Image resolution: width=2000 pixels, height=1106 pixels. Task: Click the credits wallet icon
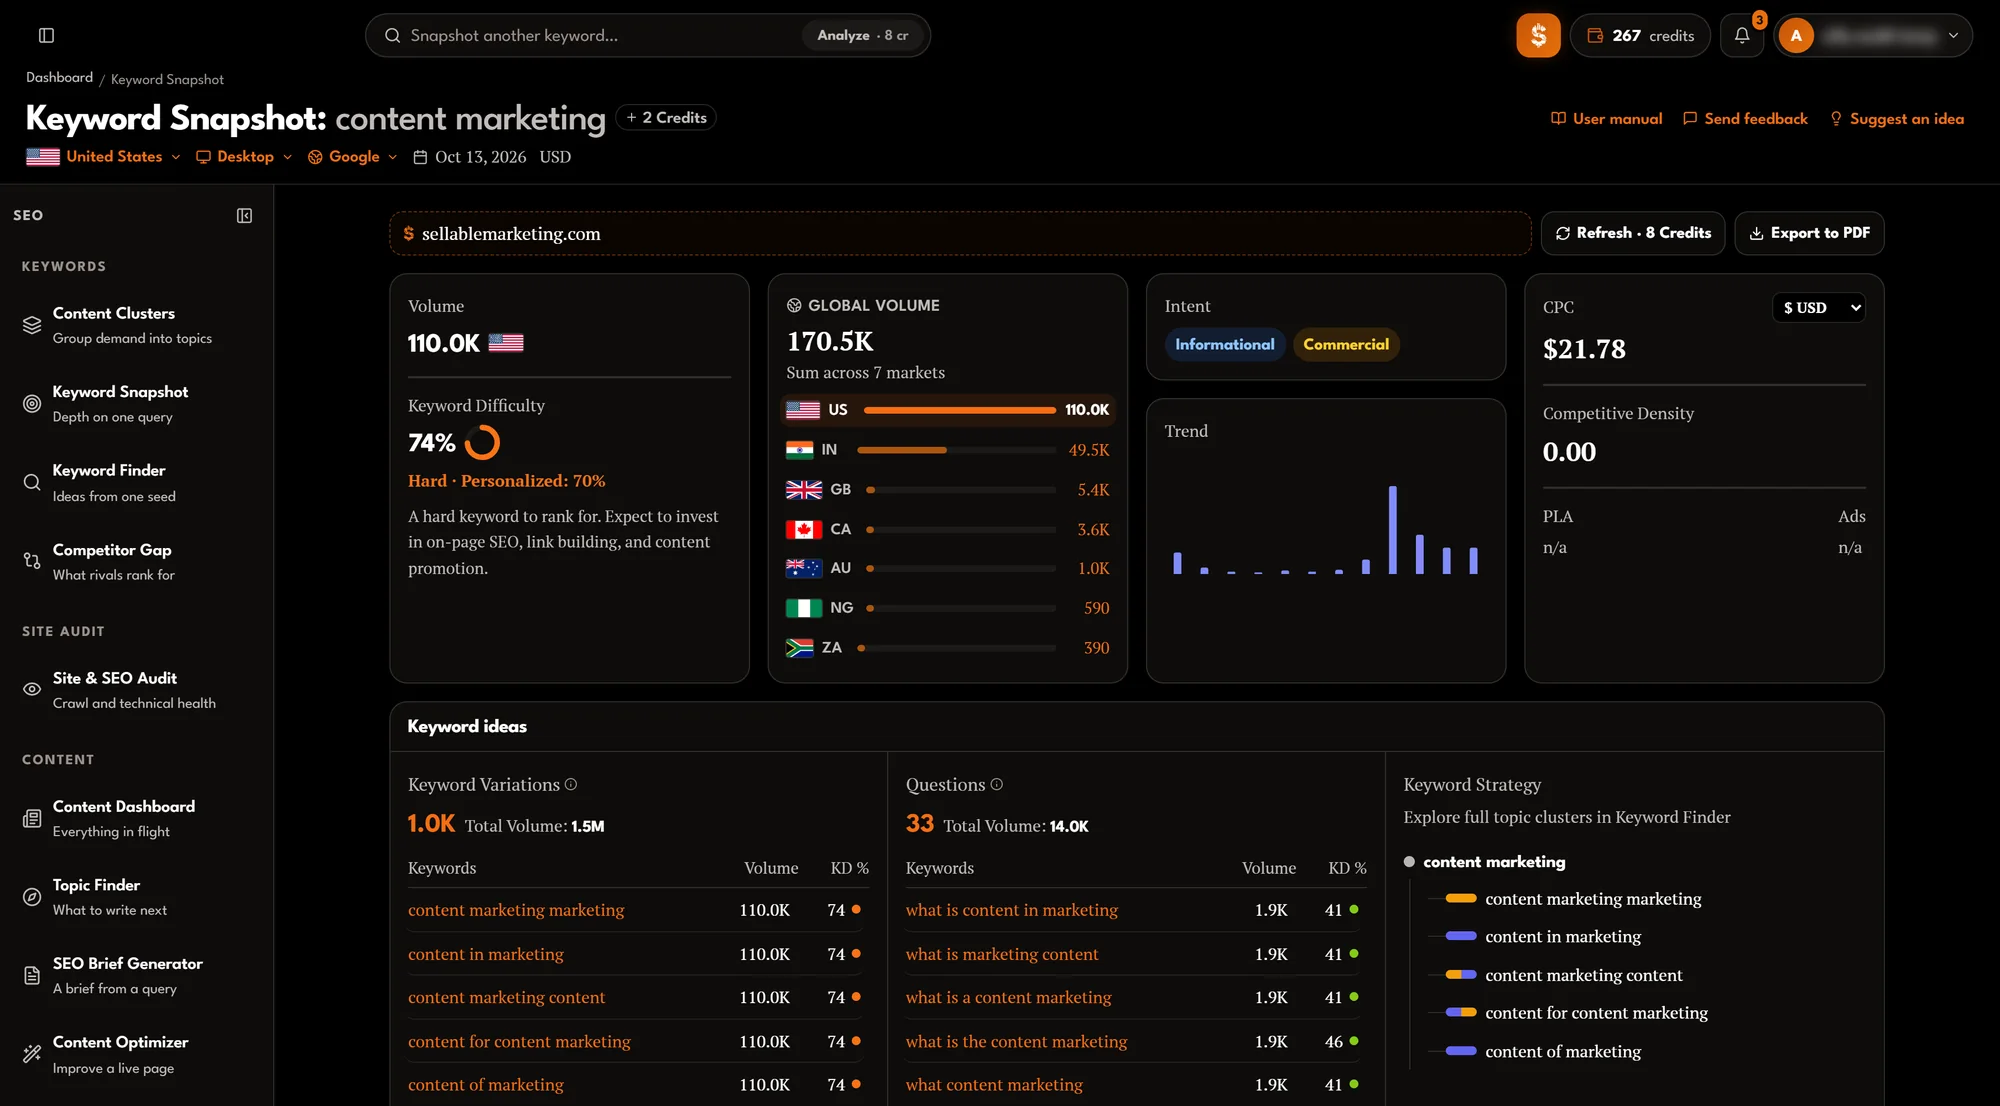(x=1595, y=35)
